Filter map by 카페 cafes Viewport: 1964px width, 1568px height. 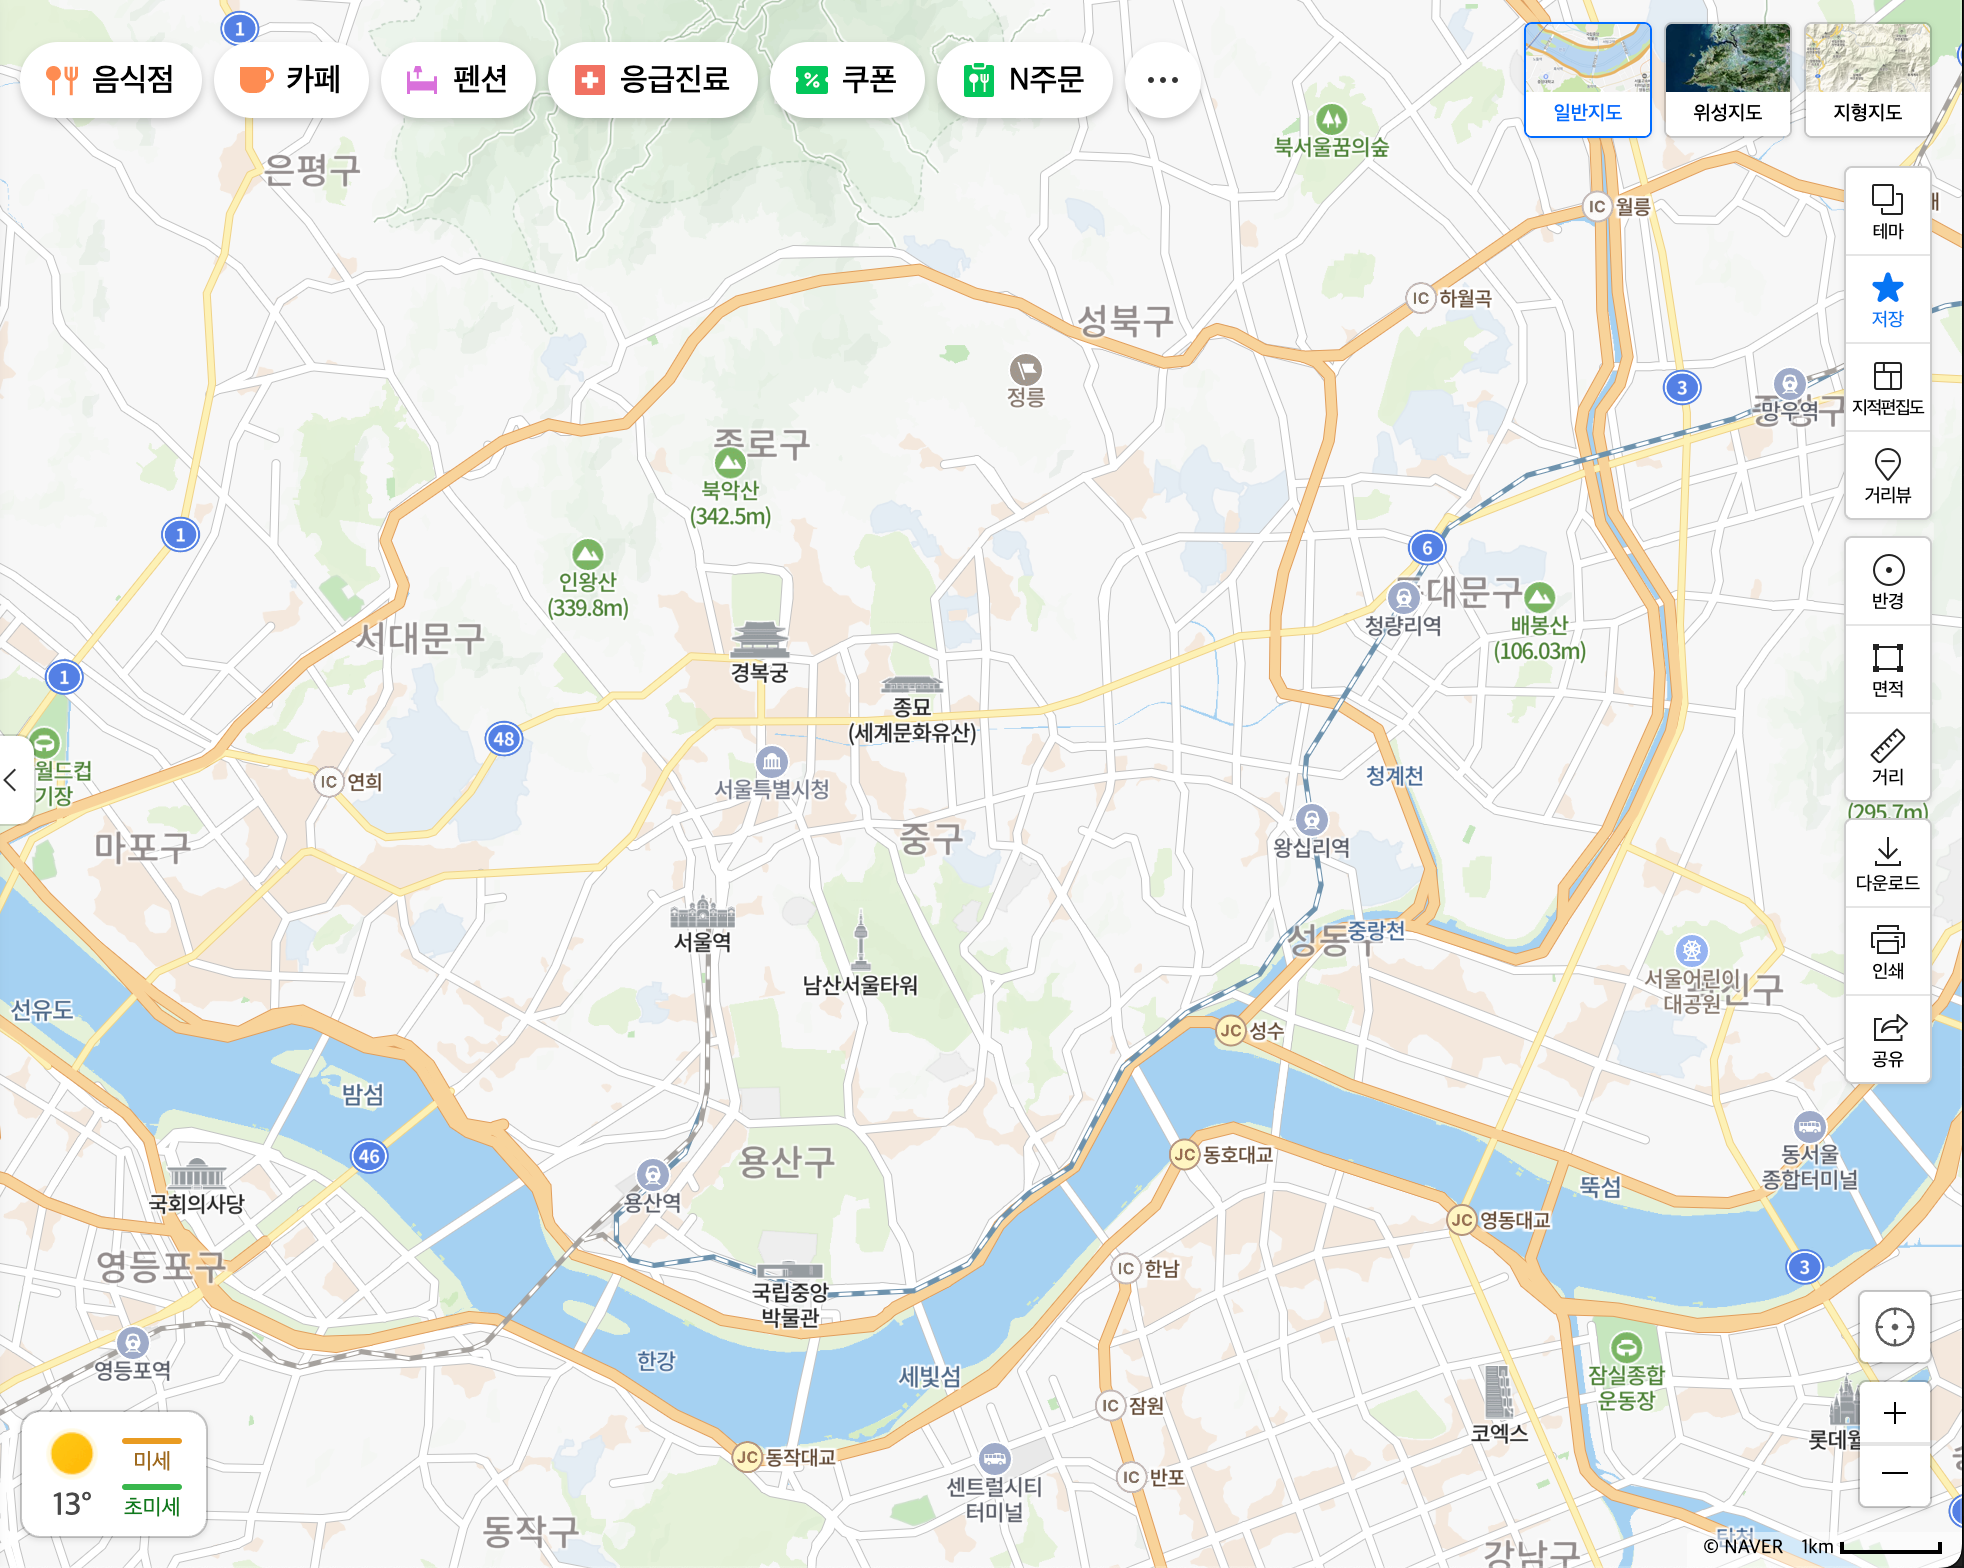291,80
